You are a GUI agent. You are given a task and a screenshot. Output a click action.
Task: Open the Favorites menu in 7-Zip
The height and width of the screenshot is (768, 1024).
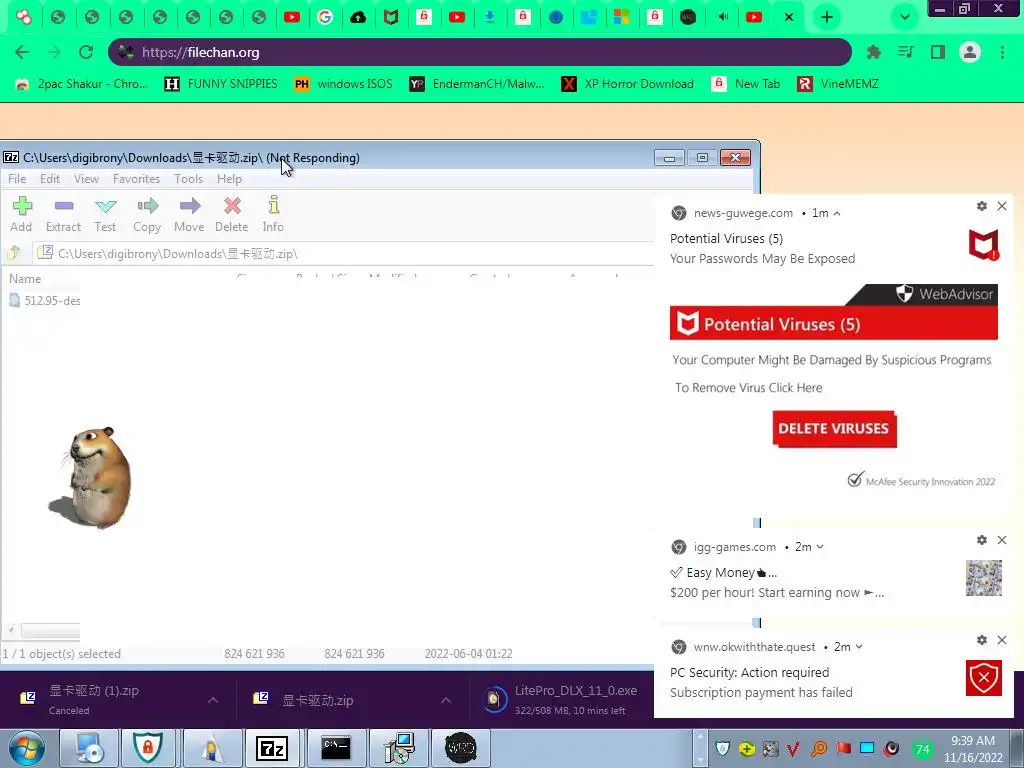[136, 179]
